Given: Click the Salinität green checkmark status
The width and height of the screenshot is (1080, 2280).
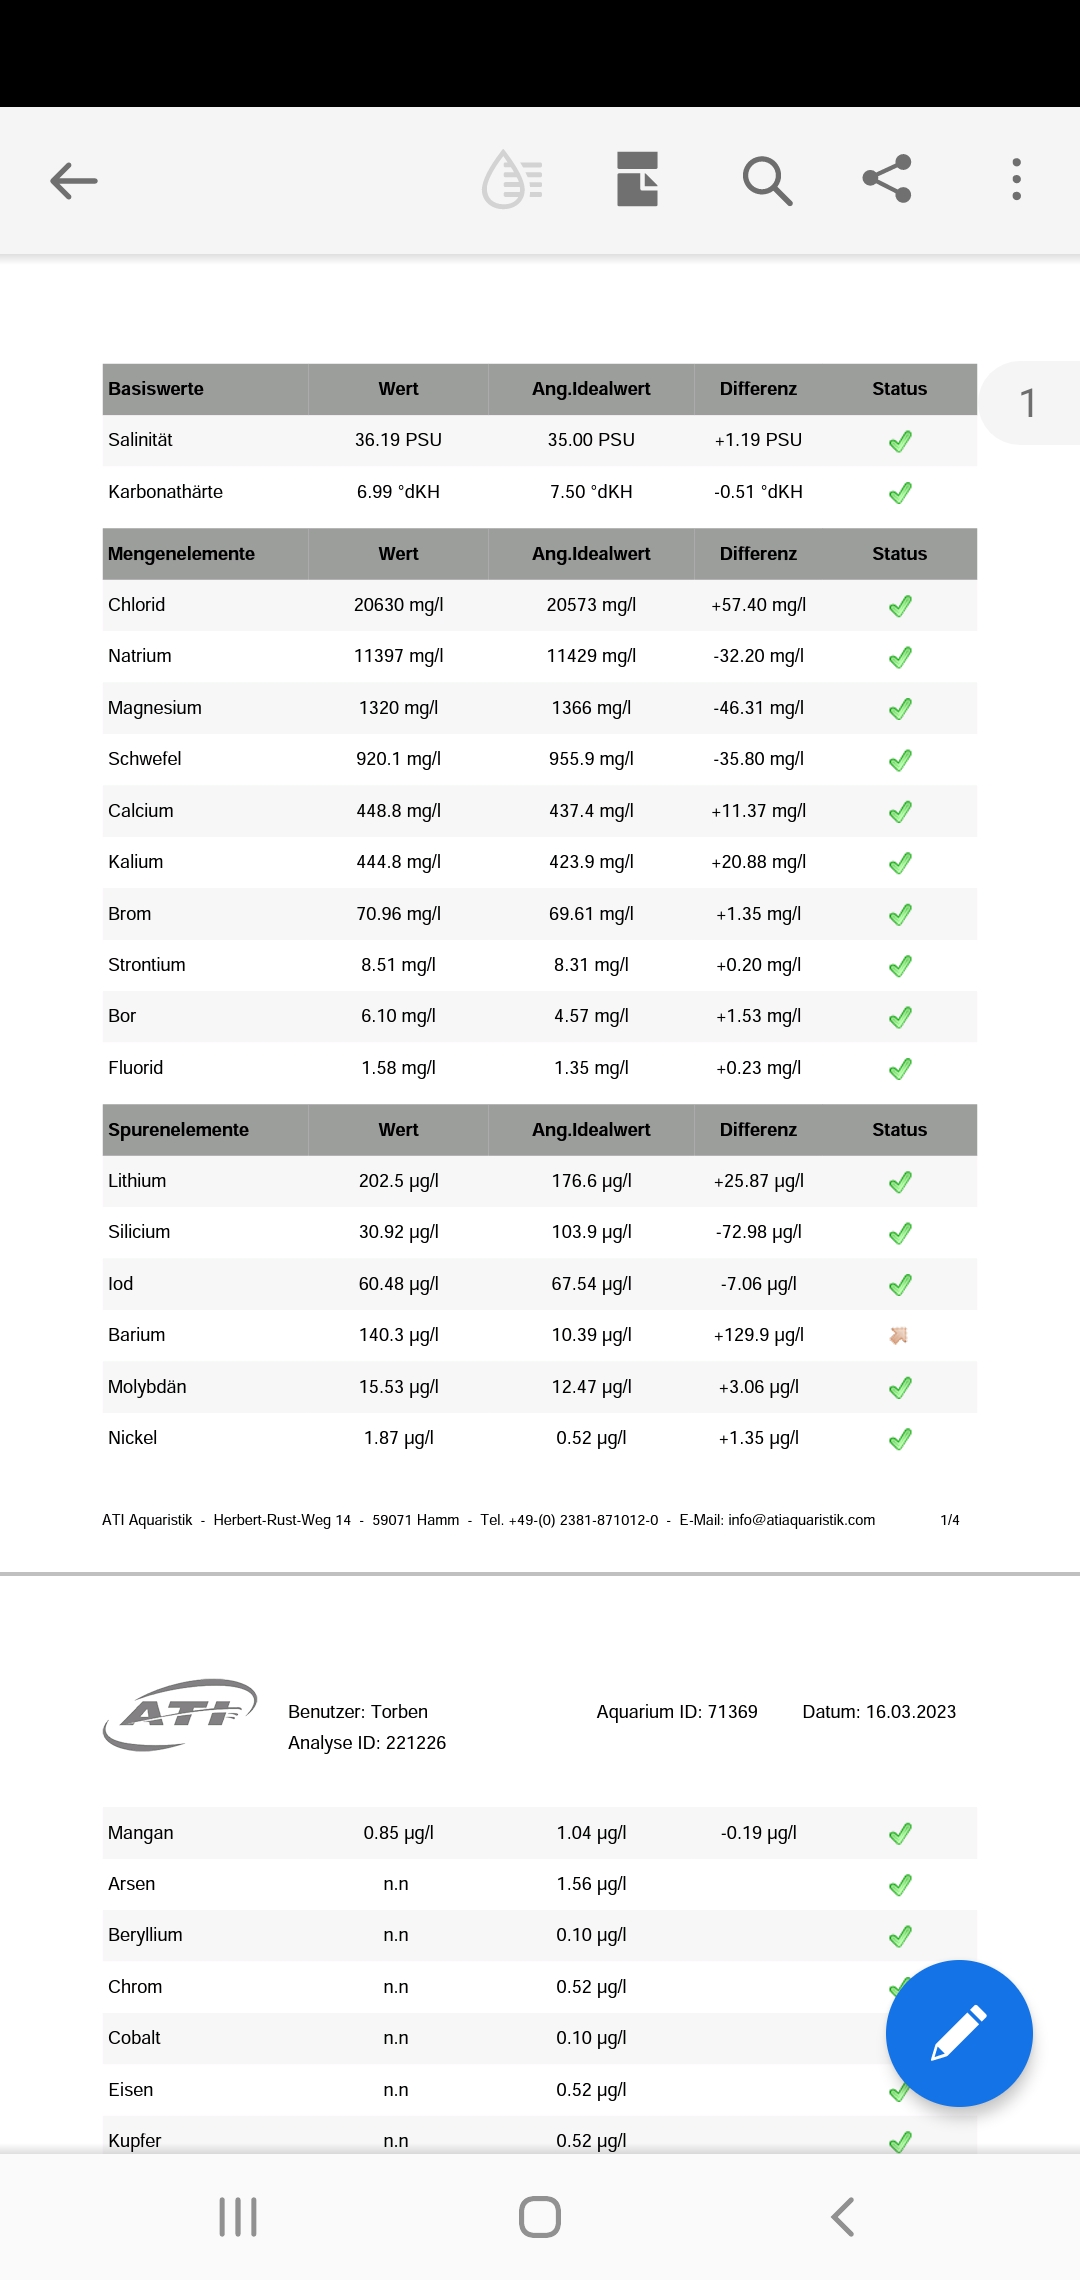Looking at the screenshot, I should point(900,441).
